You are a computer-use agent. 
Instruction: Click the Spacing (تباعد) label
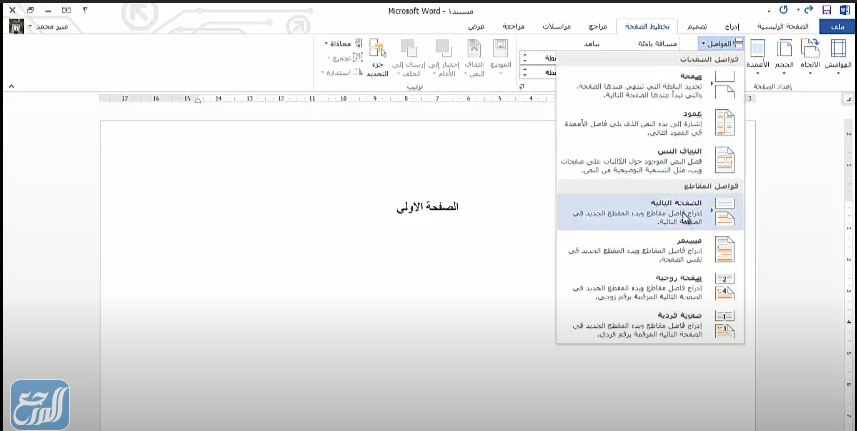click(592, 44)
